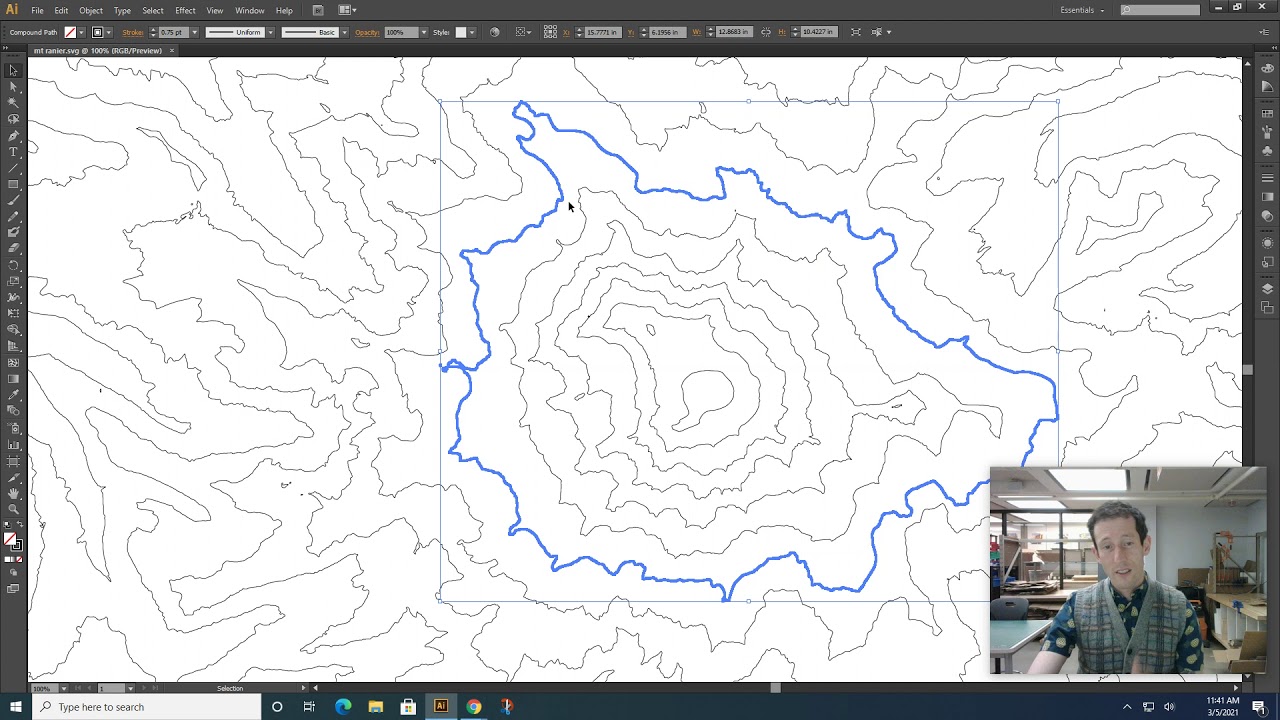Open the Select menu
Screen dimensions: 1280x720
pos(153,10)
